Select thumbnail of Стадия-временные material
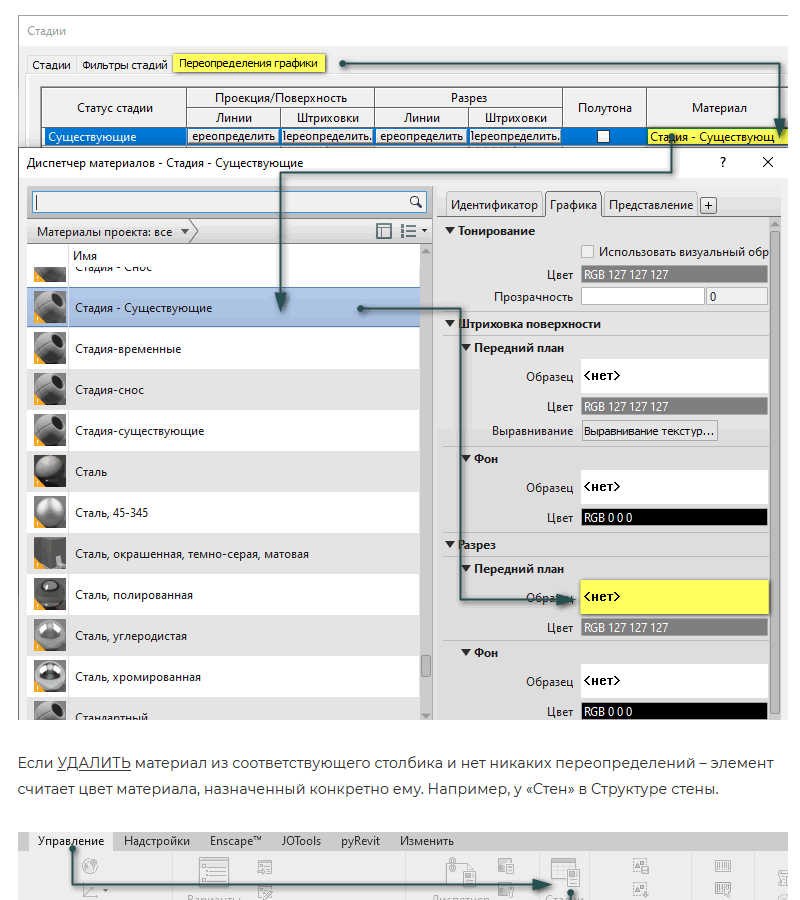The image size is (800, 900). (49, 348)
